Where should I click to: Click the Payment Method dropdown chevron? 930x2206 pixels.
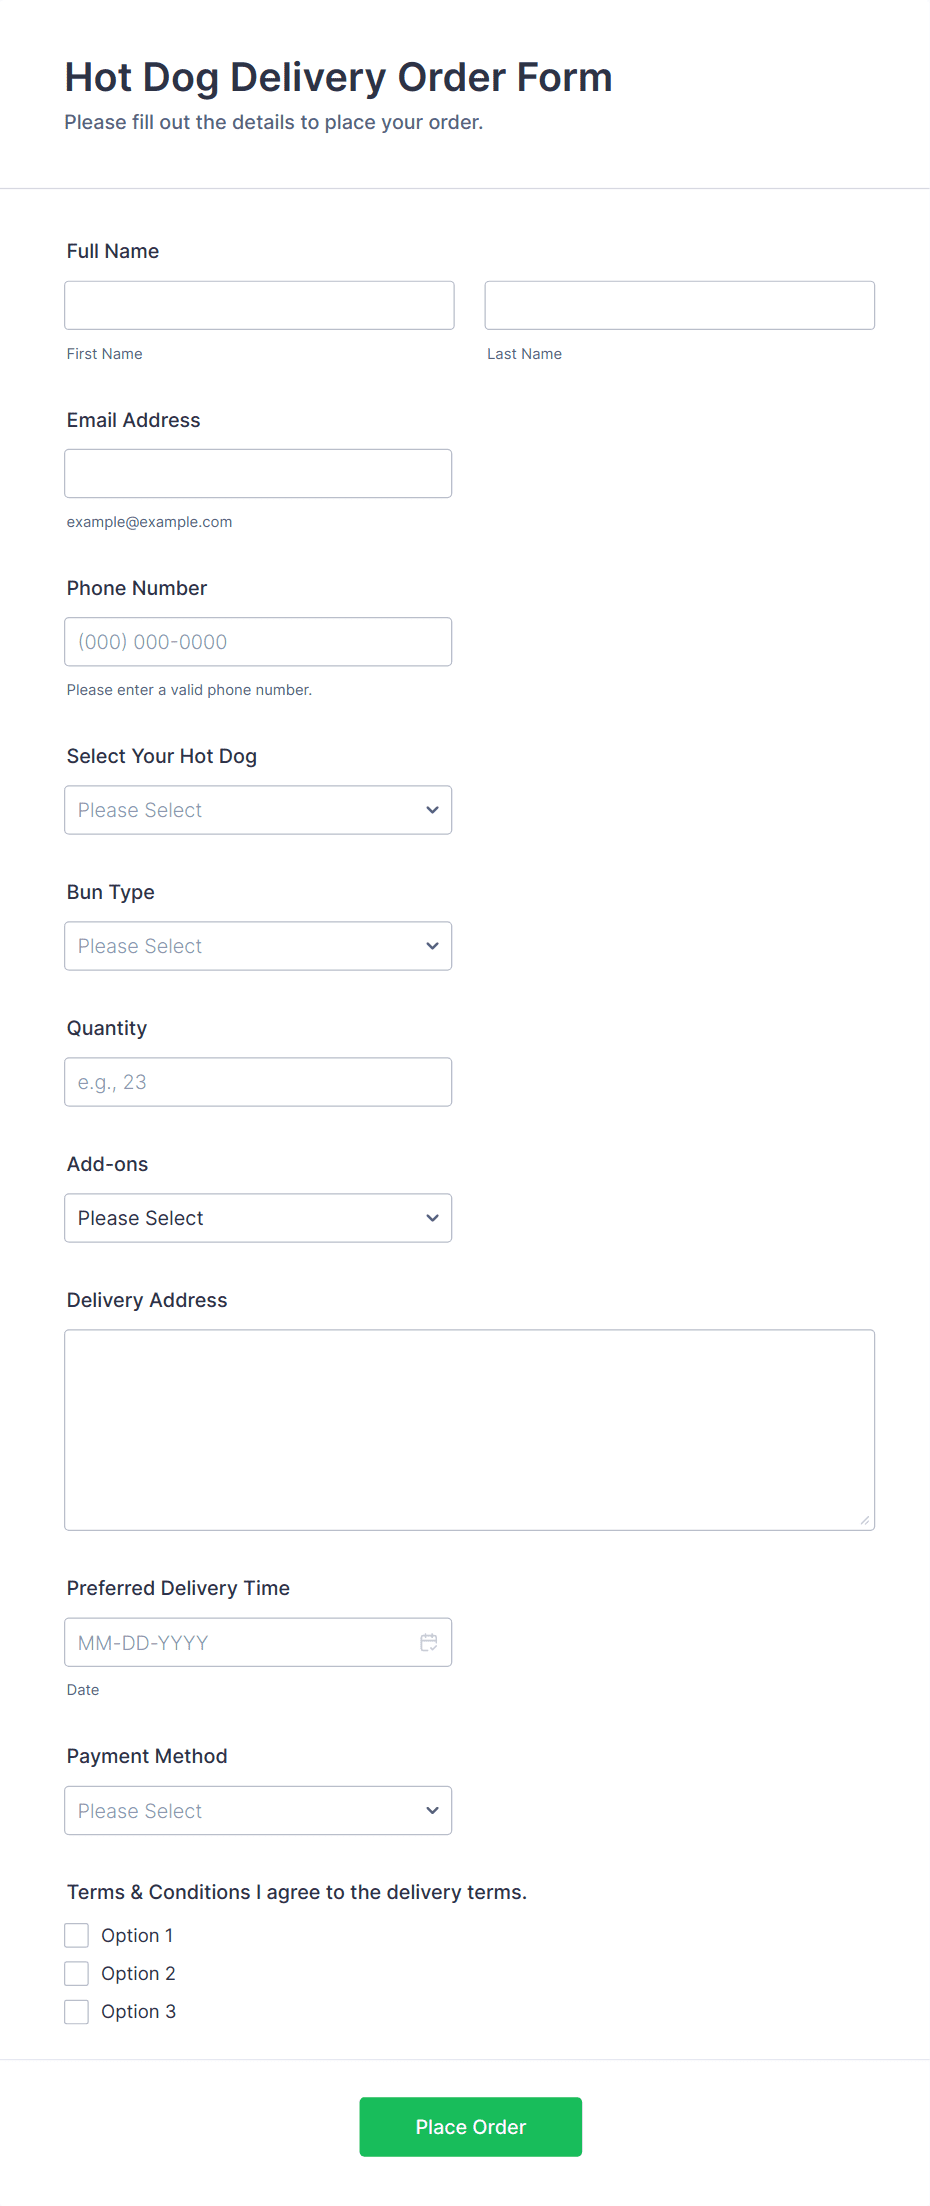coord(432,1811)
